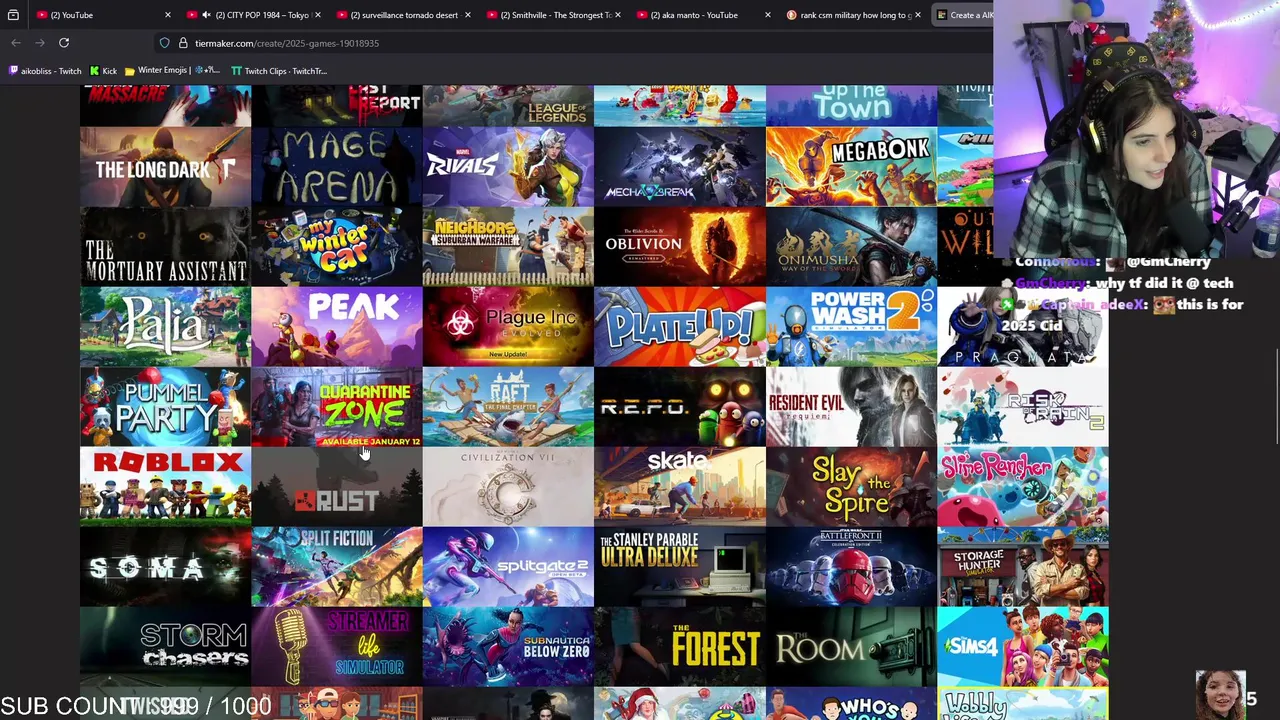Switch to CITY POP 1984 Tokyo tab

coord(252,15)
